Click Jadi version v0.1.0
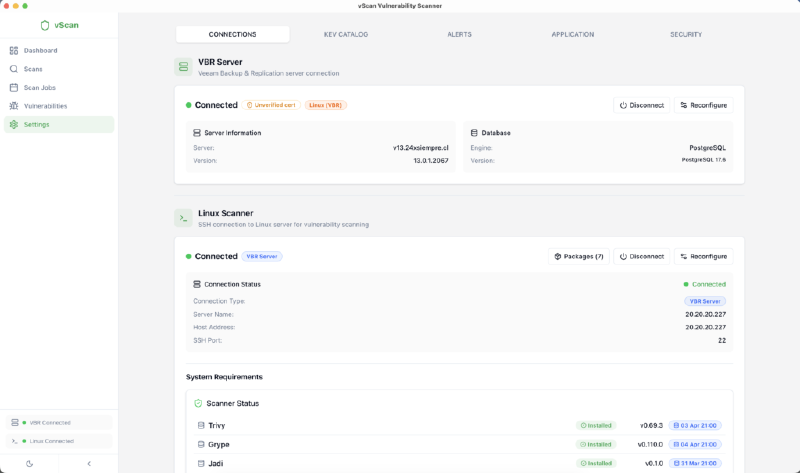 pyautogui.click(x=654, y=463)
